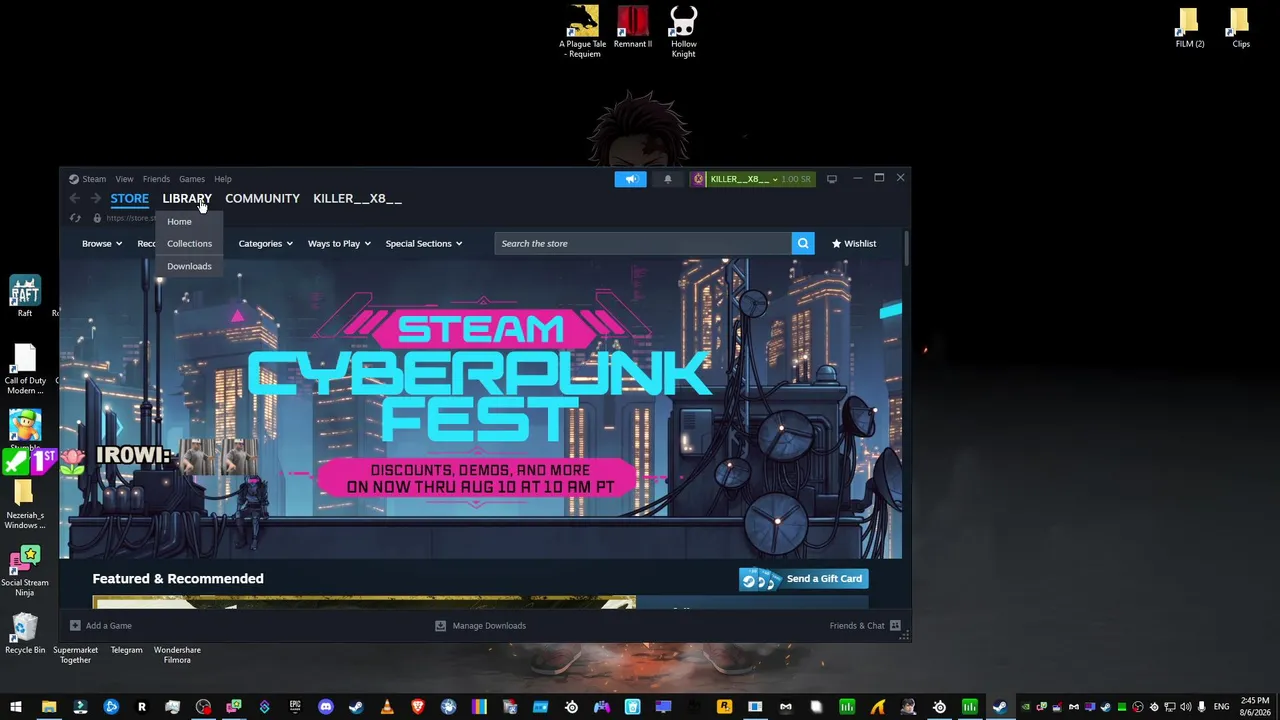Open the Remnant II desktop shortcut
Screen dimensions: 1280x720
point(633,27)
